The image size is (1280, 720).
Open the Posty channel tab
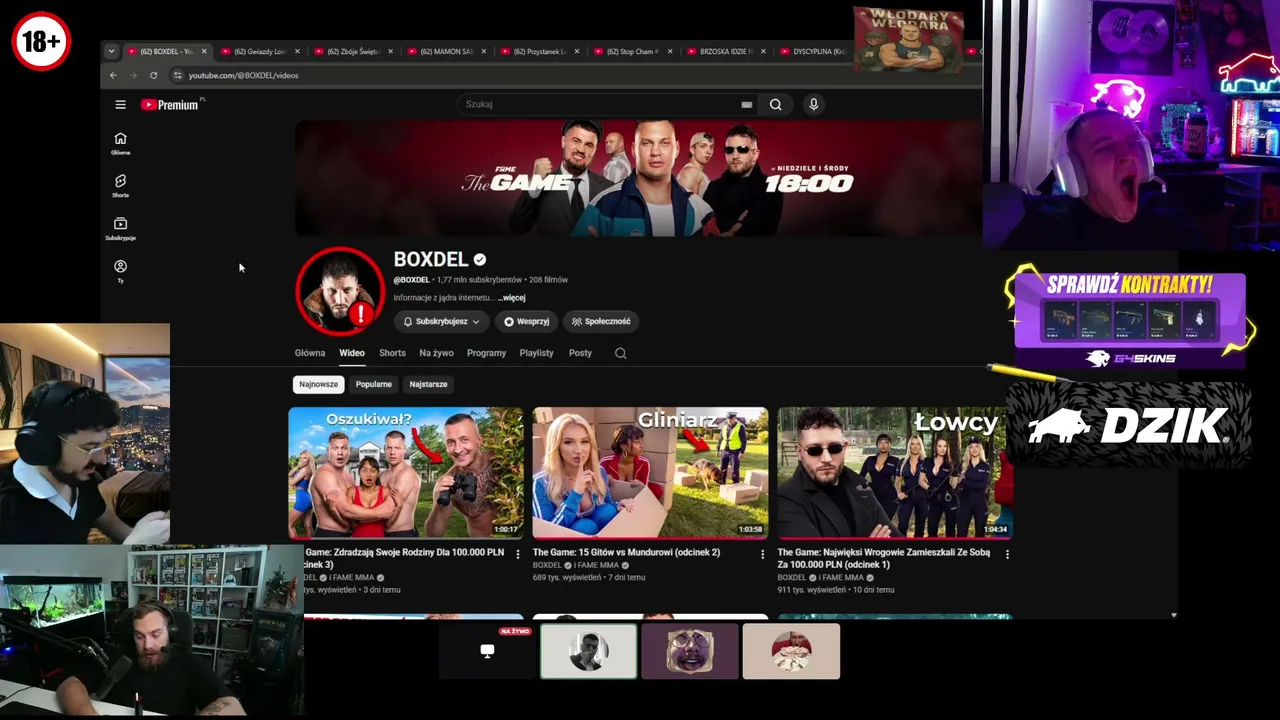tap(580, 353)
